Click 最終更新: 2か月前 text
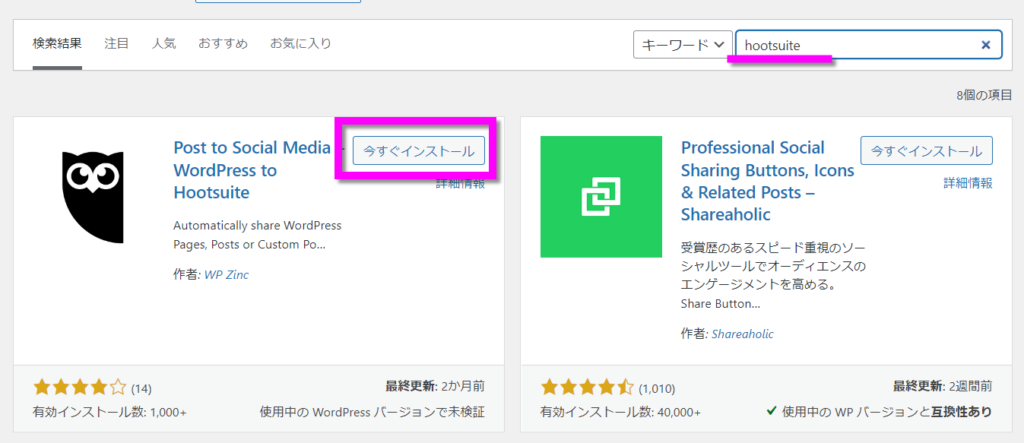 (435, 386)
